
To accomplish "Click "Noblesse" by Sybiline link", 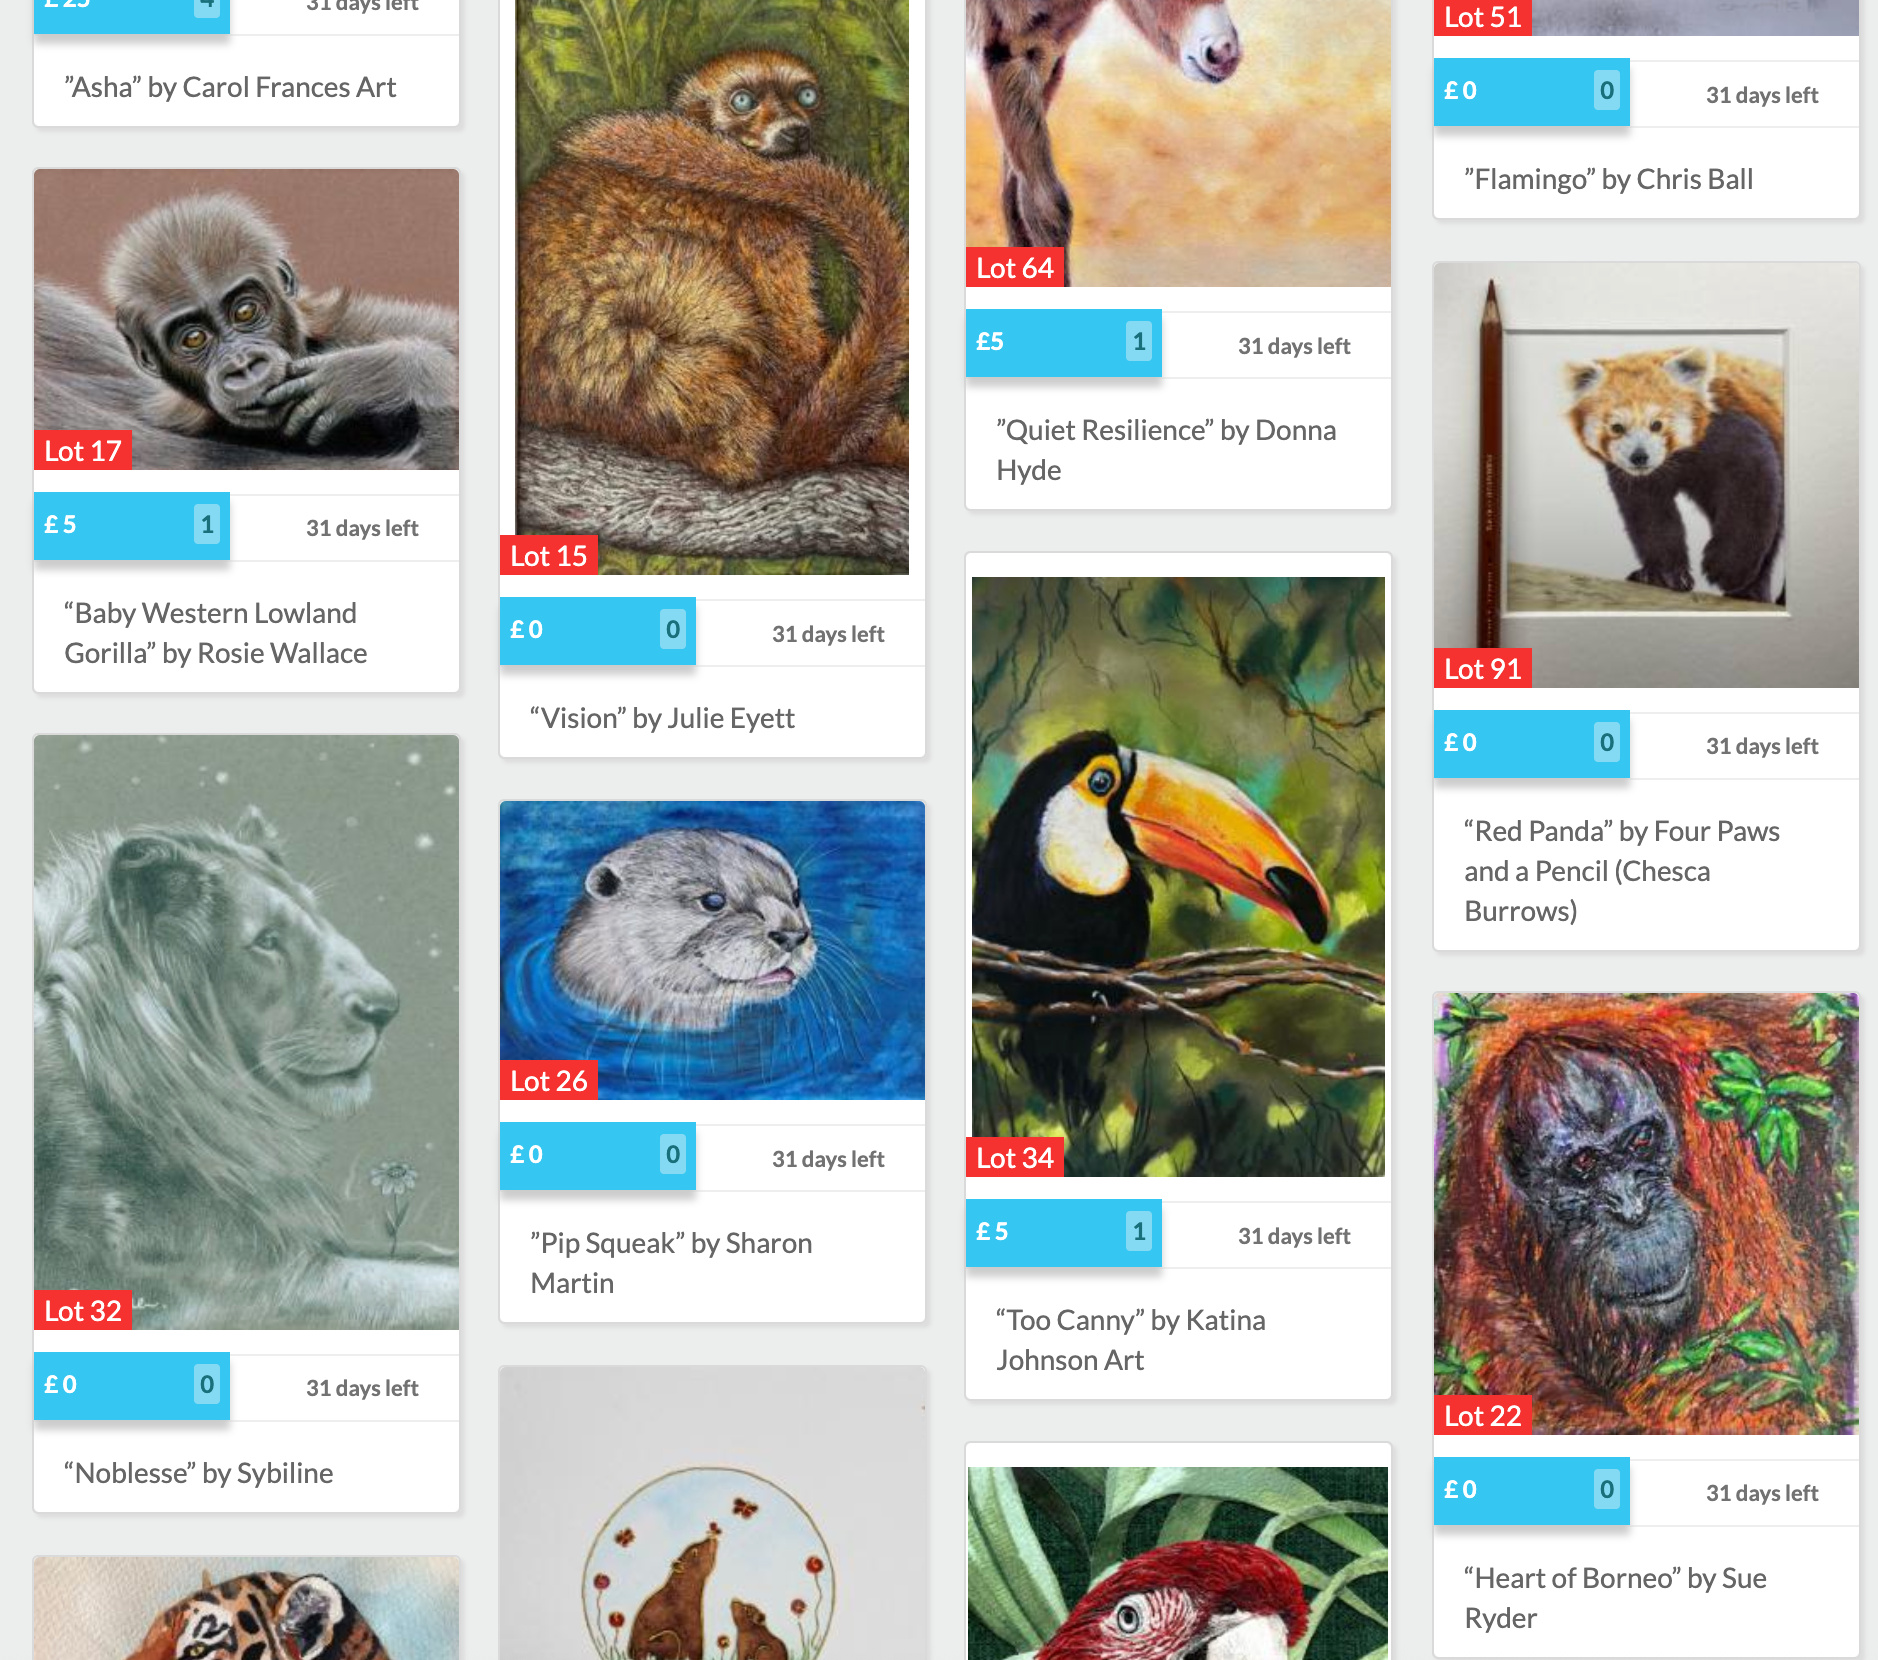I will (x=198, y=1473).
